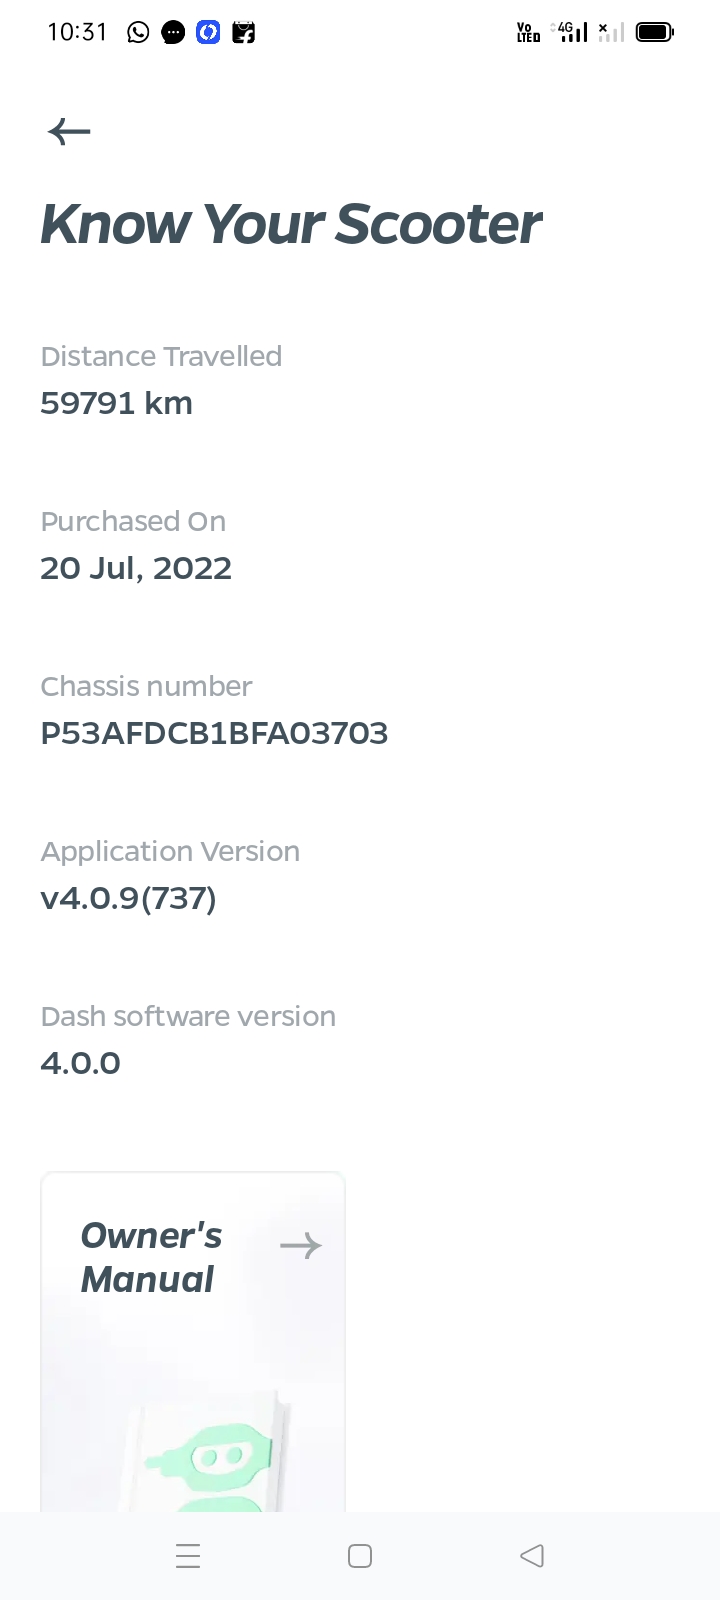The width and height of the screenshot is (720, 1600).
Task: Tap Application Version v4.0.9(737)
Action: 128,898
